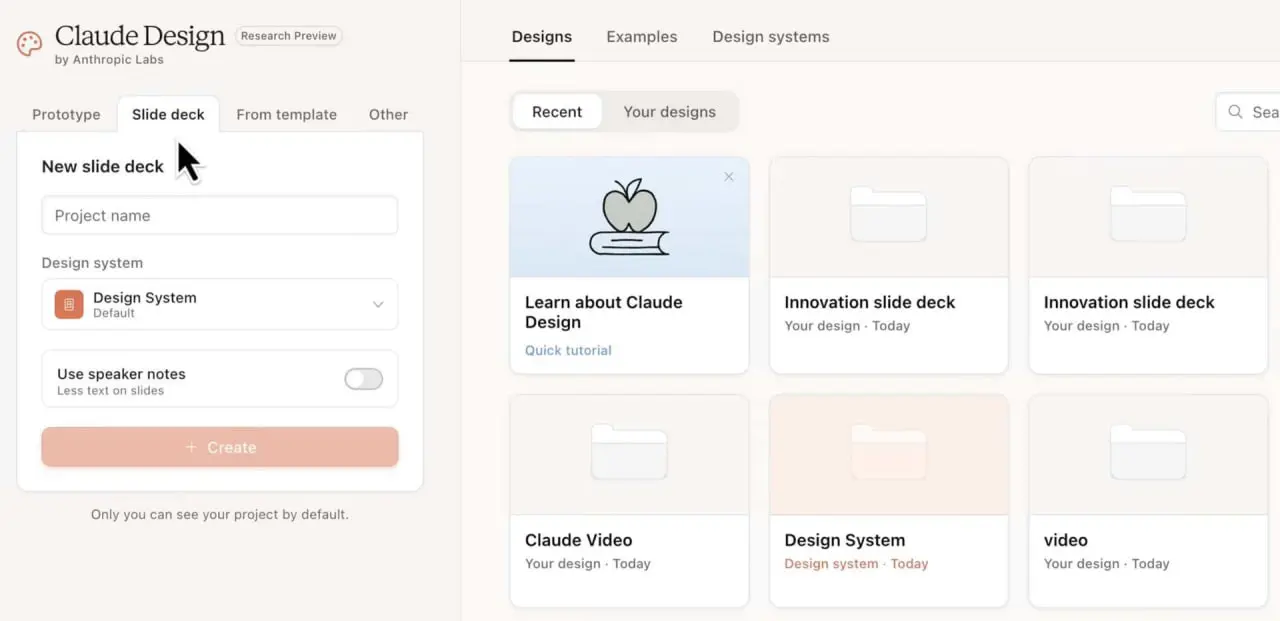
Task: Click the Project name input field
Action: coord(220,215)
